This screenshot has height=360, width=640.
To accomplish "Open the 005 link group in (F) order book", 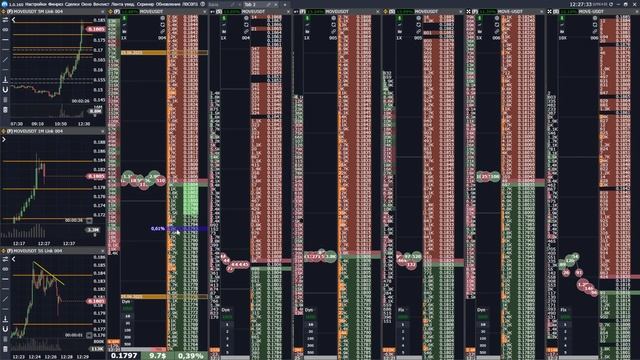I will [333, 38].
